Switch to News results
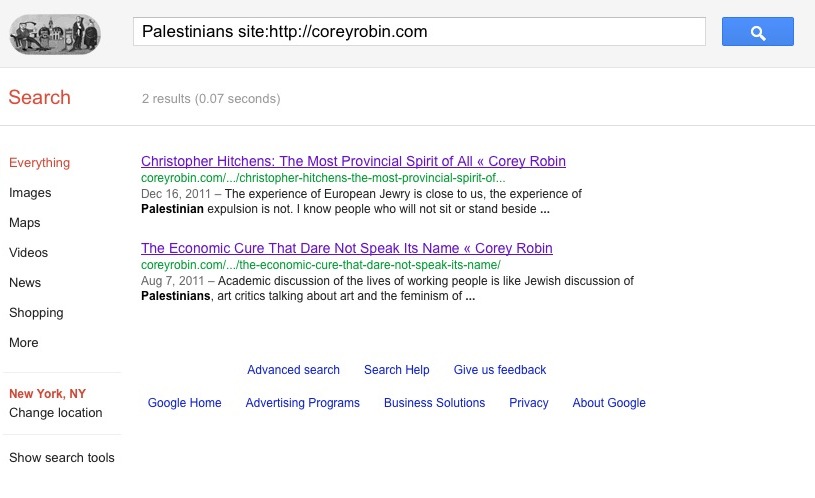The height and width of the screenshot is (498, 815). point(25,283)
